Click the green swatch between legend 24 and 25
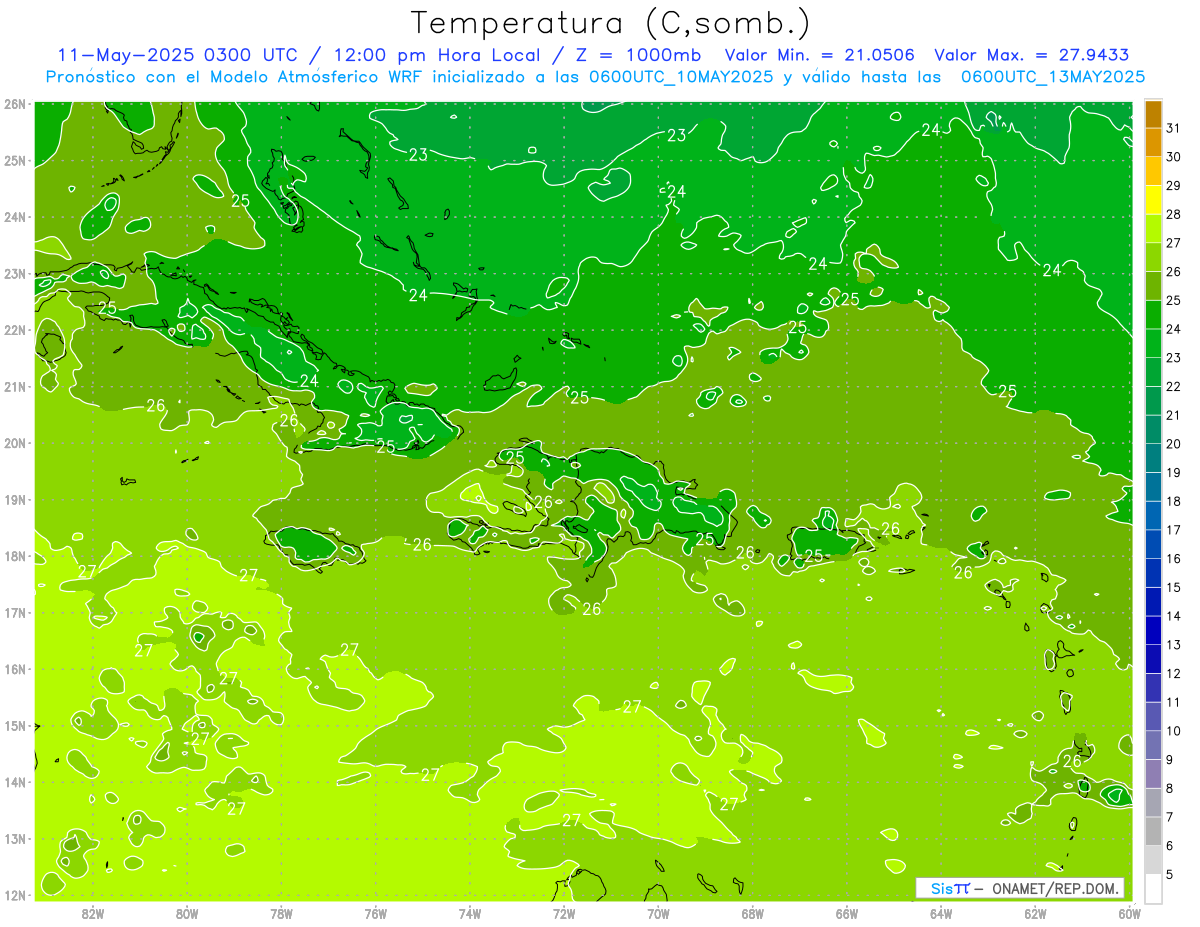This screenshot has width=1200, height=927. tap(1153, 315)
